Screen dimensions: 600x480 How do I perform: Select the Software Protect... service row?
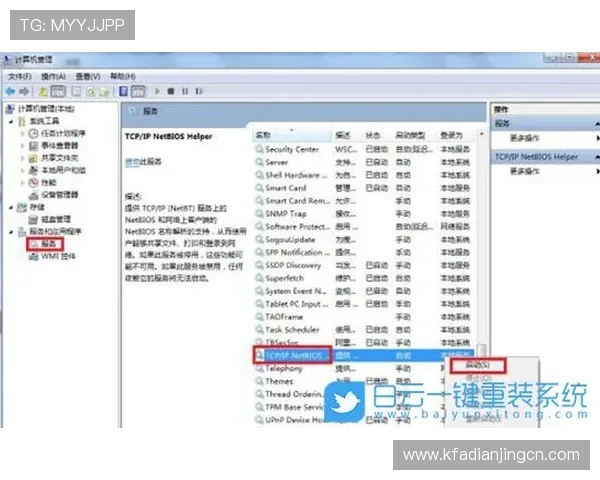click(x=364, y=227)
